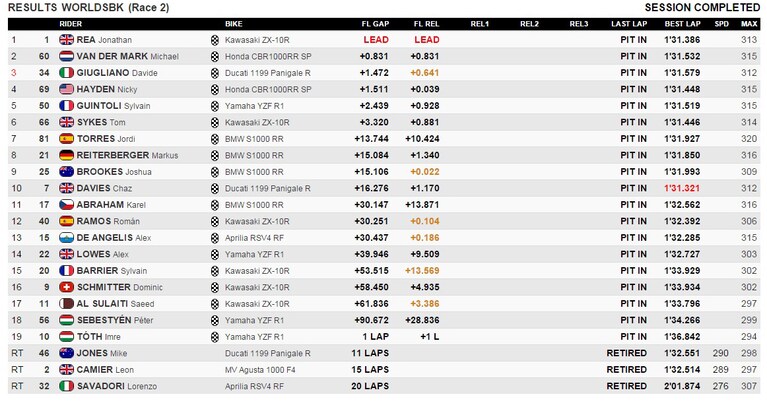Select the BEST LAP column header

pyautogui.click(x=682, y=24)
